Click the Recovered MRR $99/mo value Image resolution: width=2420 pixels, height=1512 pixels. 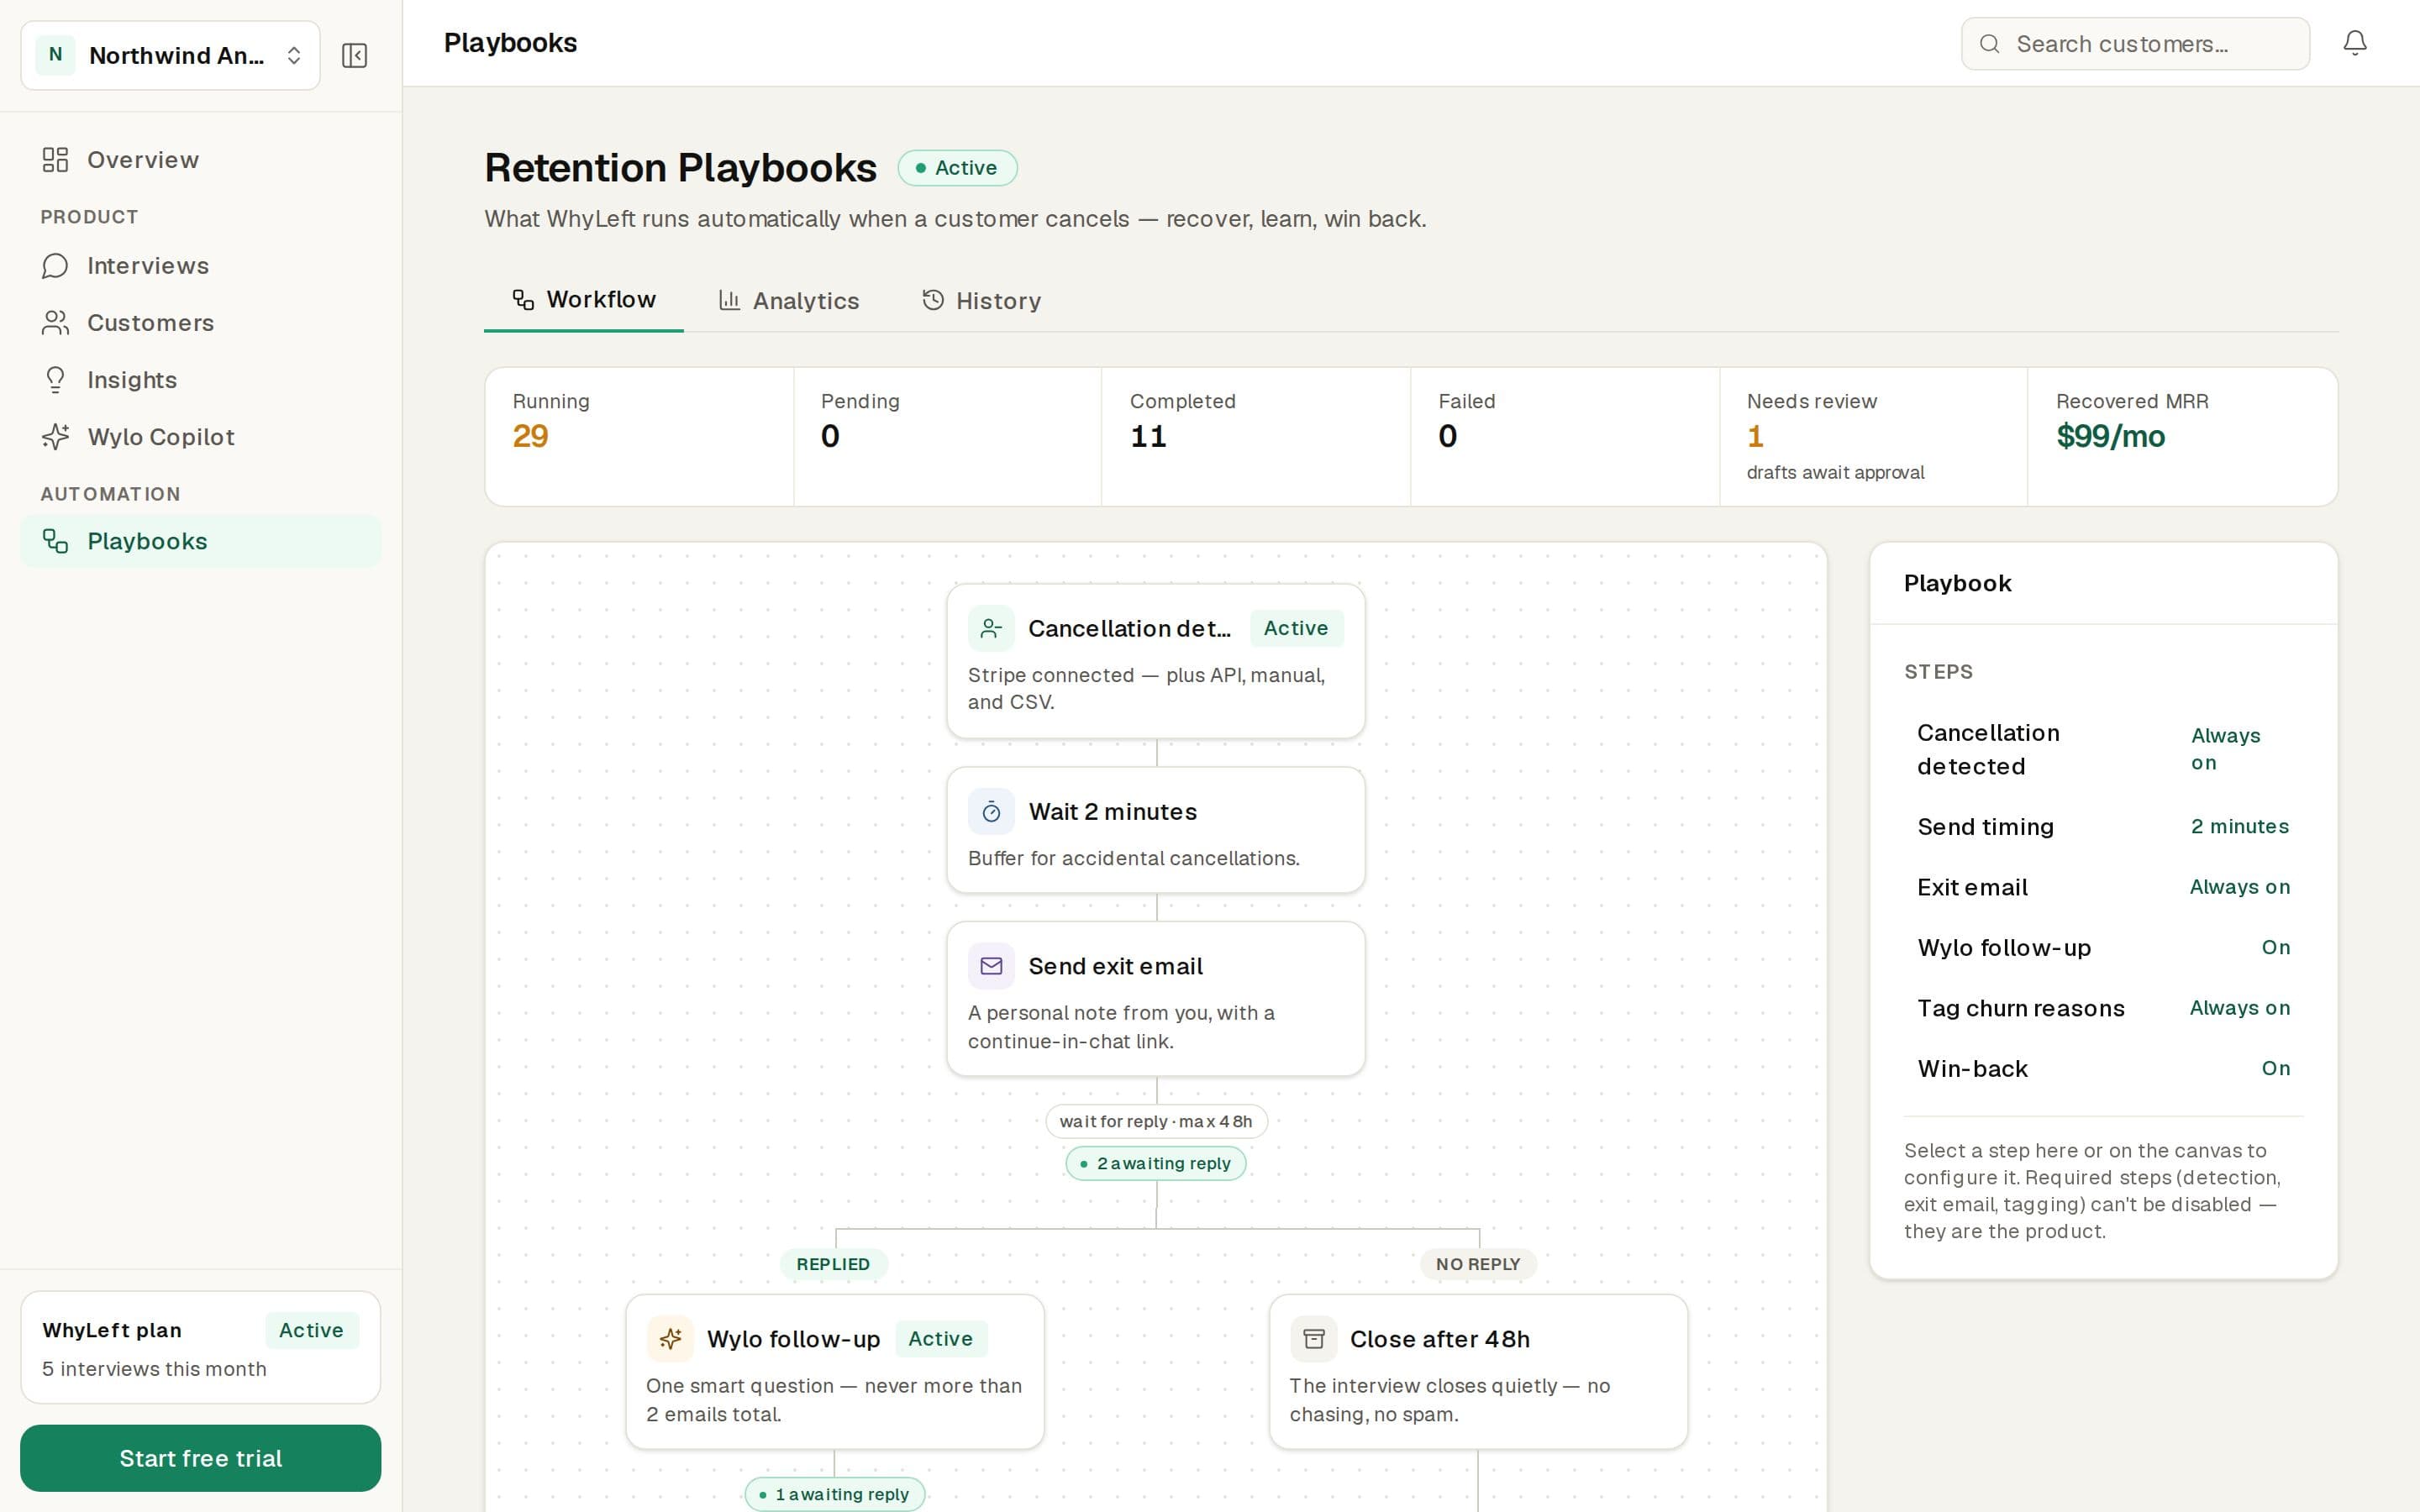point(2110,436)
